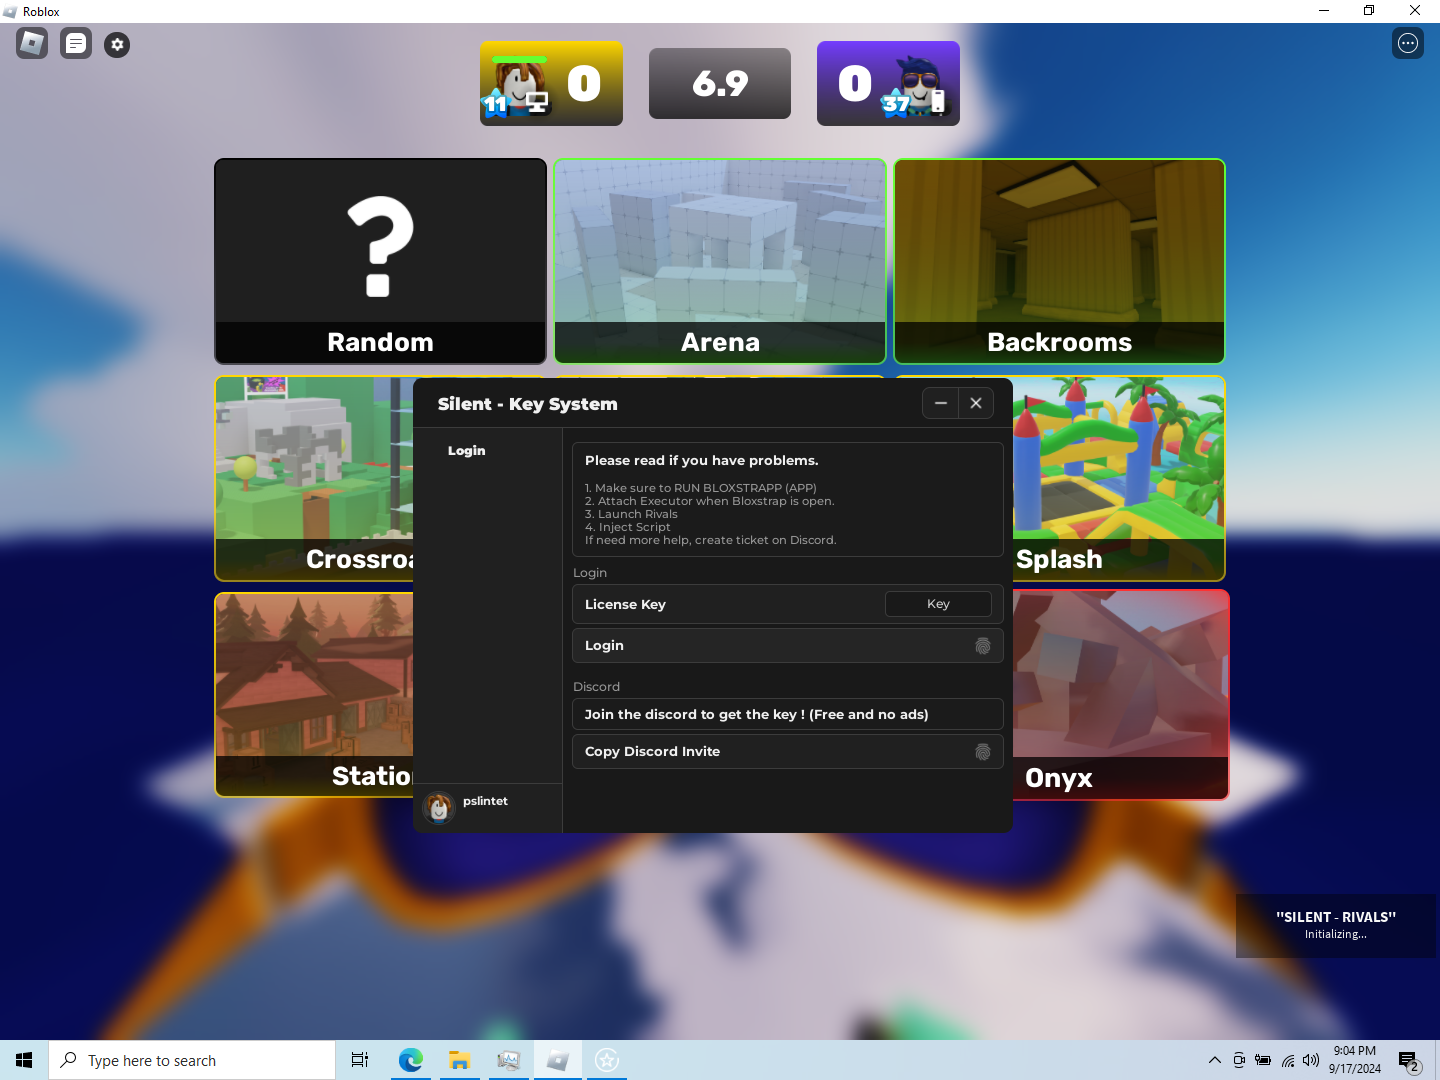Click the Copy Discord Invite button
Image resolution: width=1440 pixels, height=1080 pixels.
(x=788, y=752)
